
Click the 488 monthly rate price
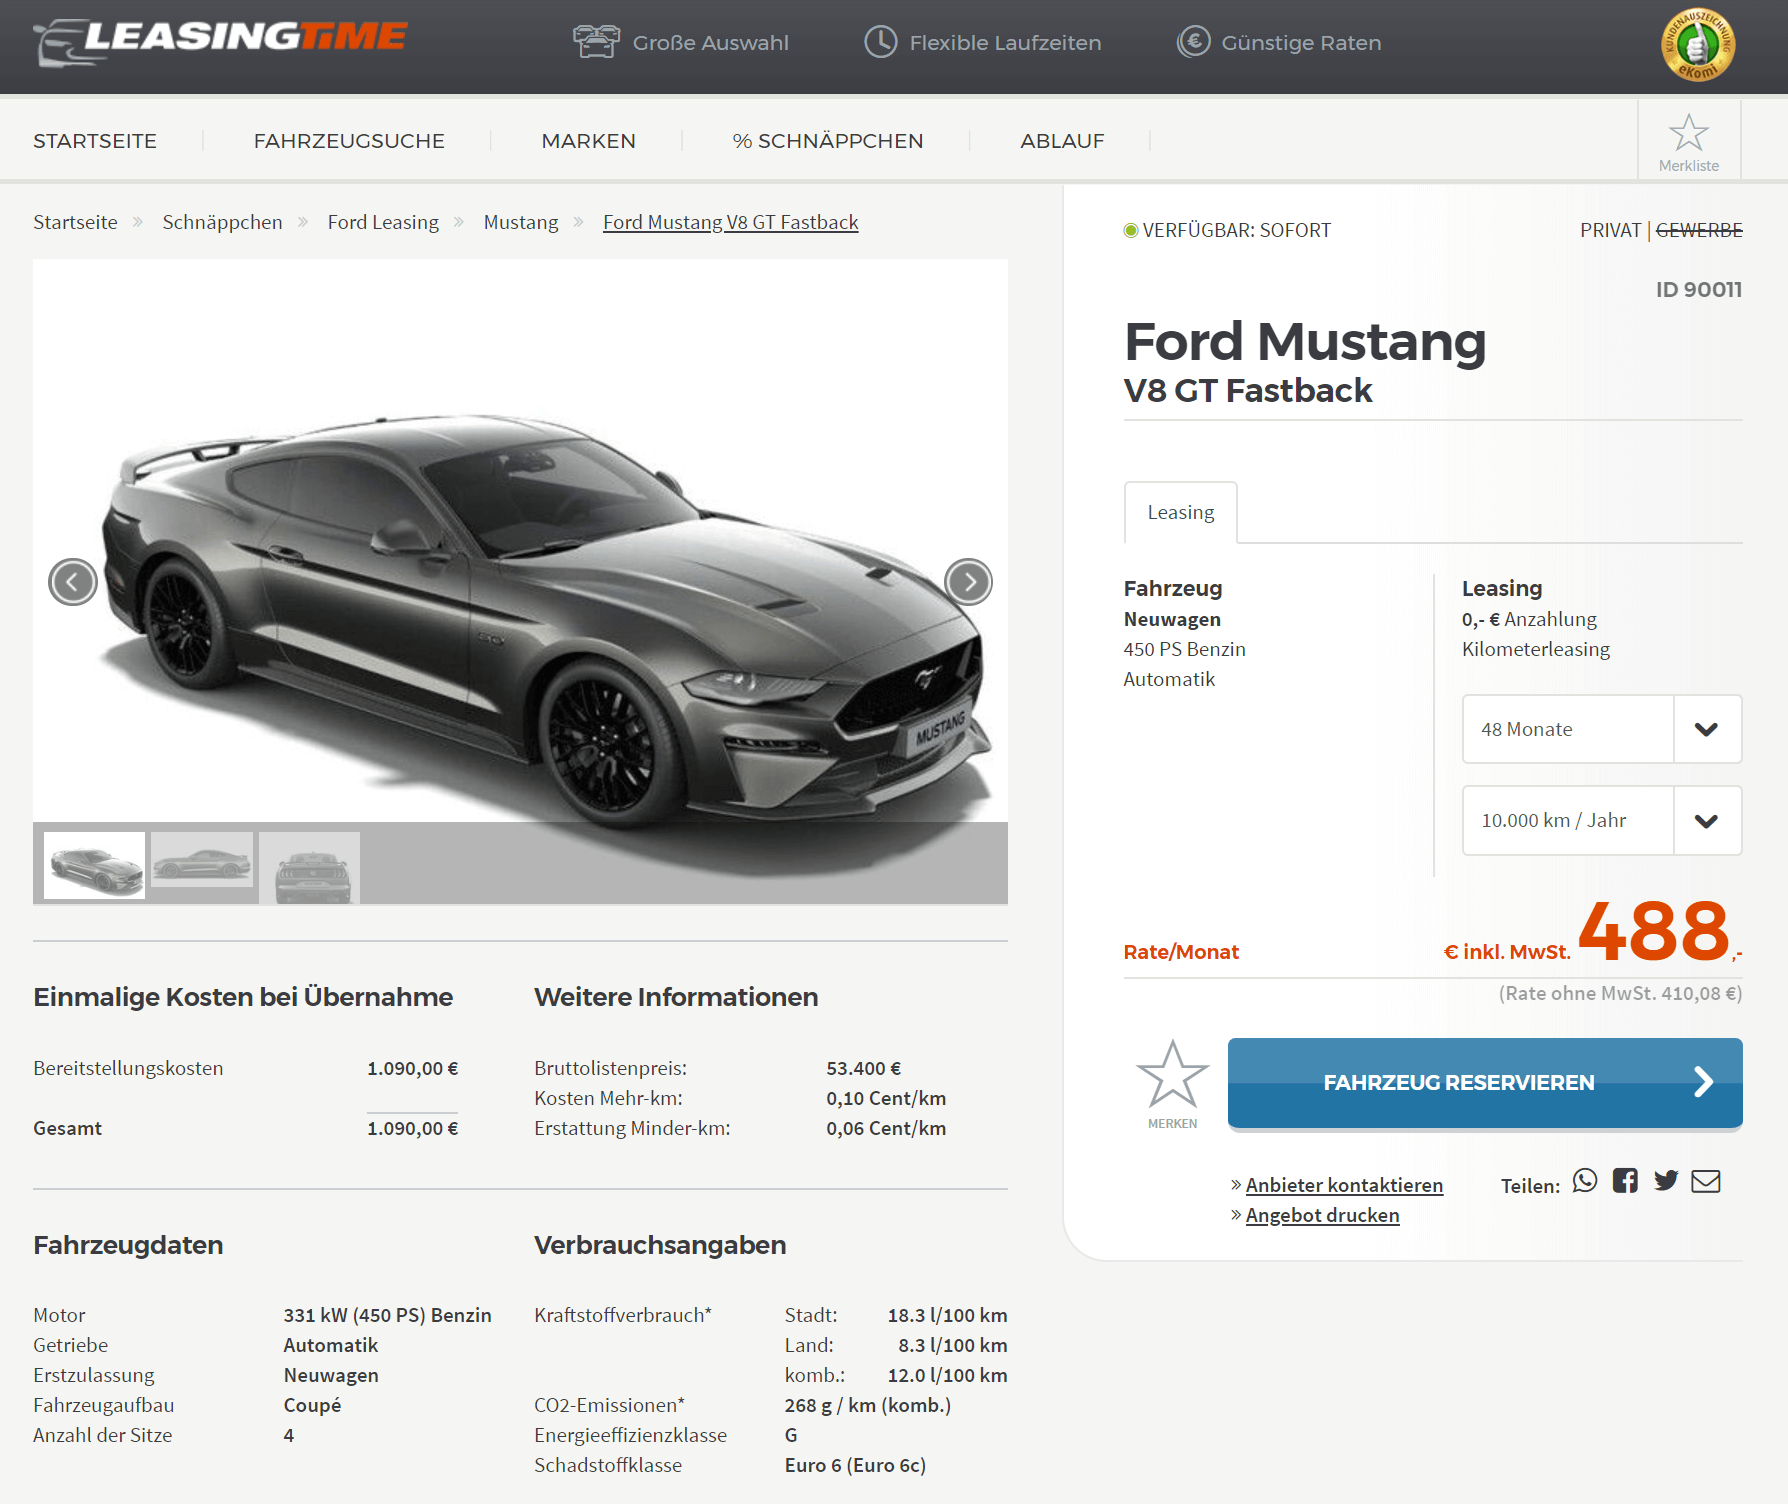[1654, 931]
